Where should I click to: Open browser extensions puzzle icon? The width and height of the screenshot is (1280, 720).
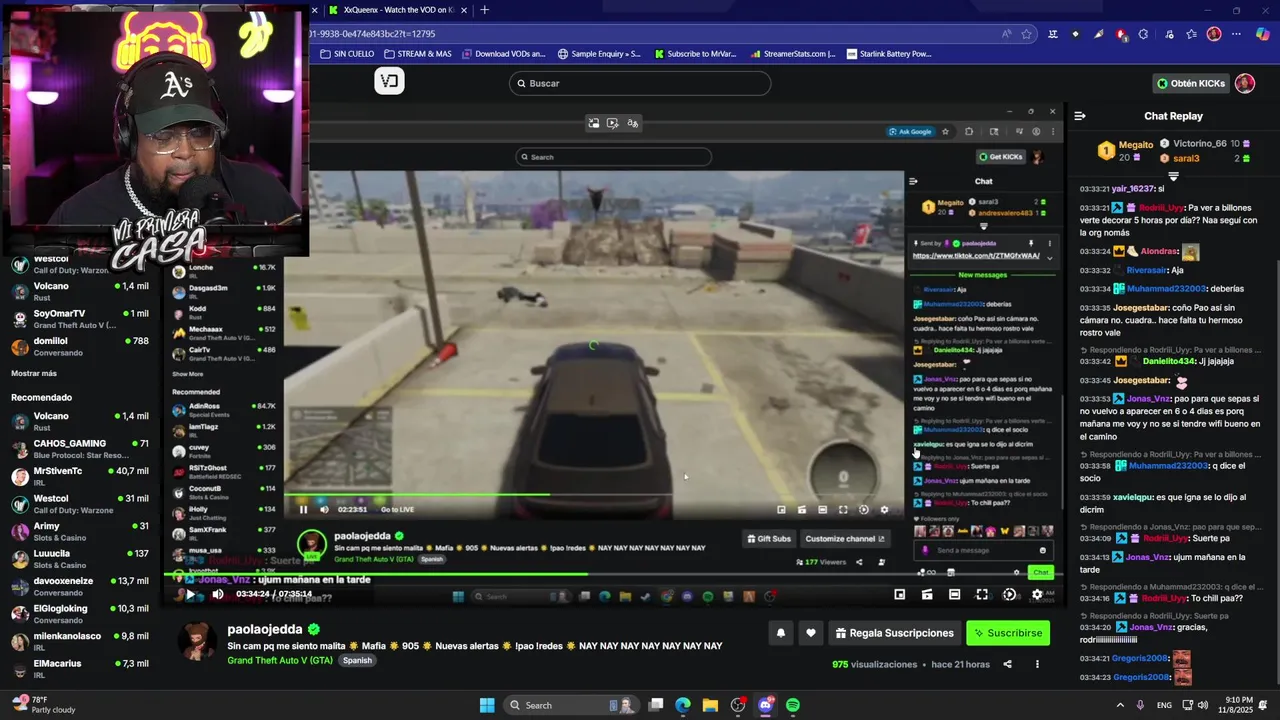click(1145, 34)
